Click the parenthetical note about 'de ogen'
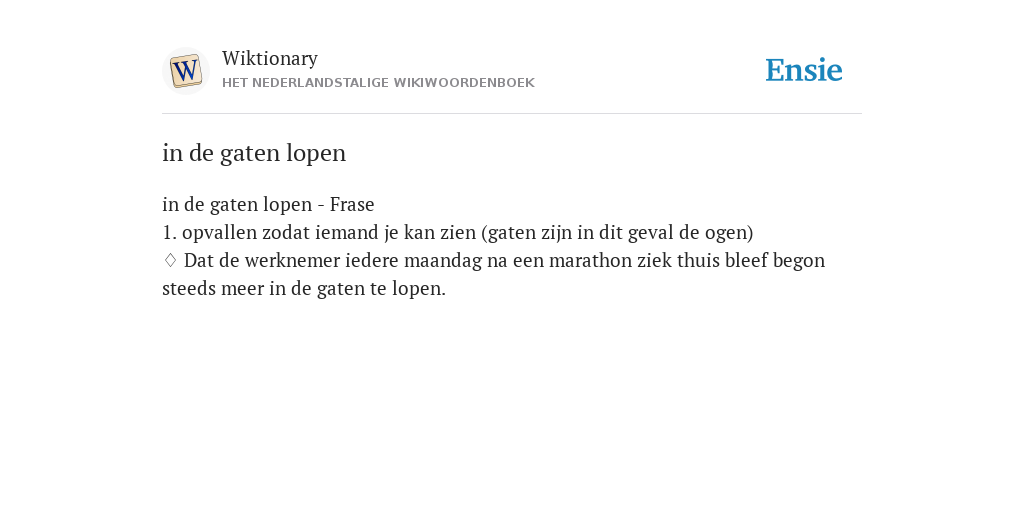 click(617, 232)
